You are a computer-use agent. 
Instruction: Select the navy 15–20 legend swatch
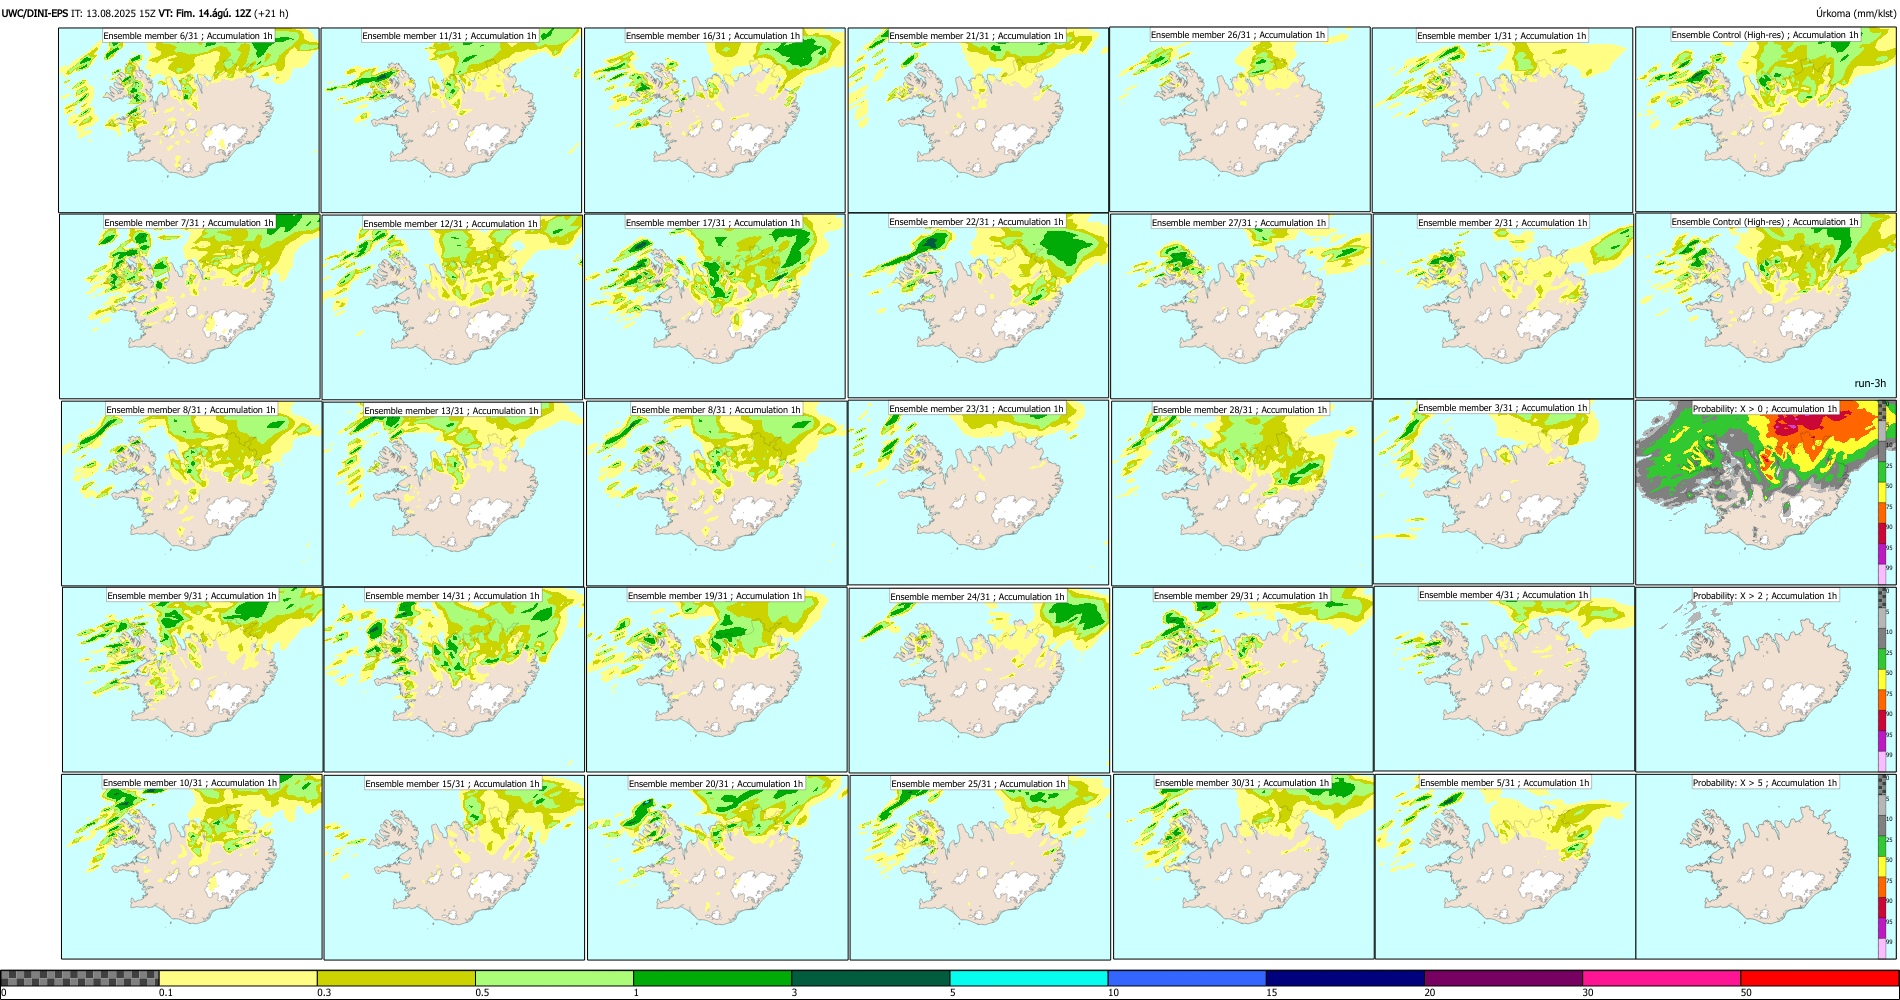click(1345, 978)
